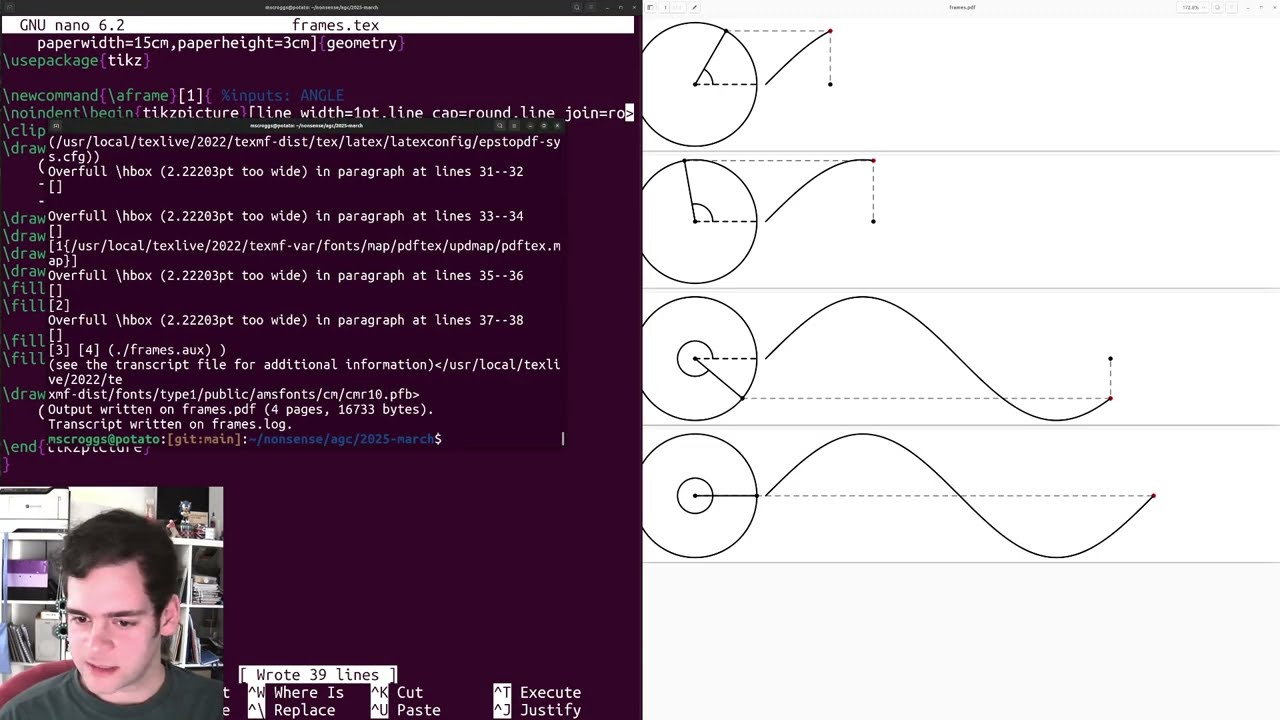Open the PDF viewer hamburger menu
Viewport: 1280px width, 720px height.
point(1232,7)
